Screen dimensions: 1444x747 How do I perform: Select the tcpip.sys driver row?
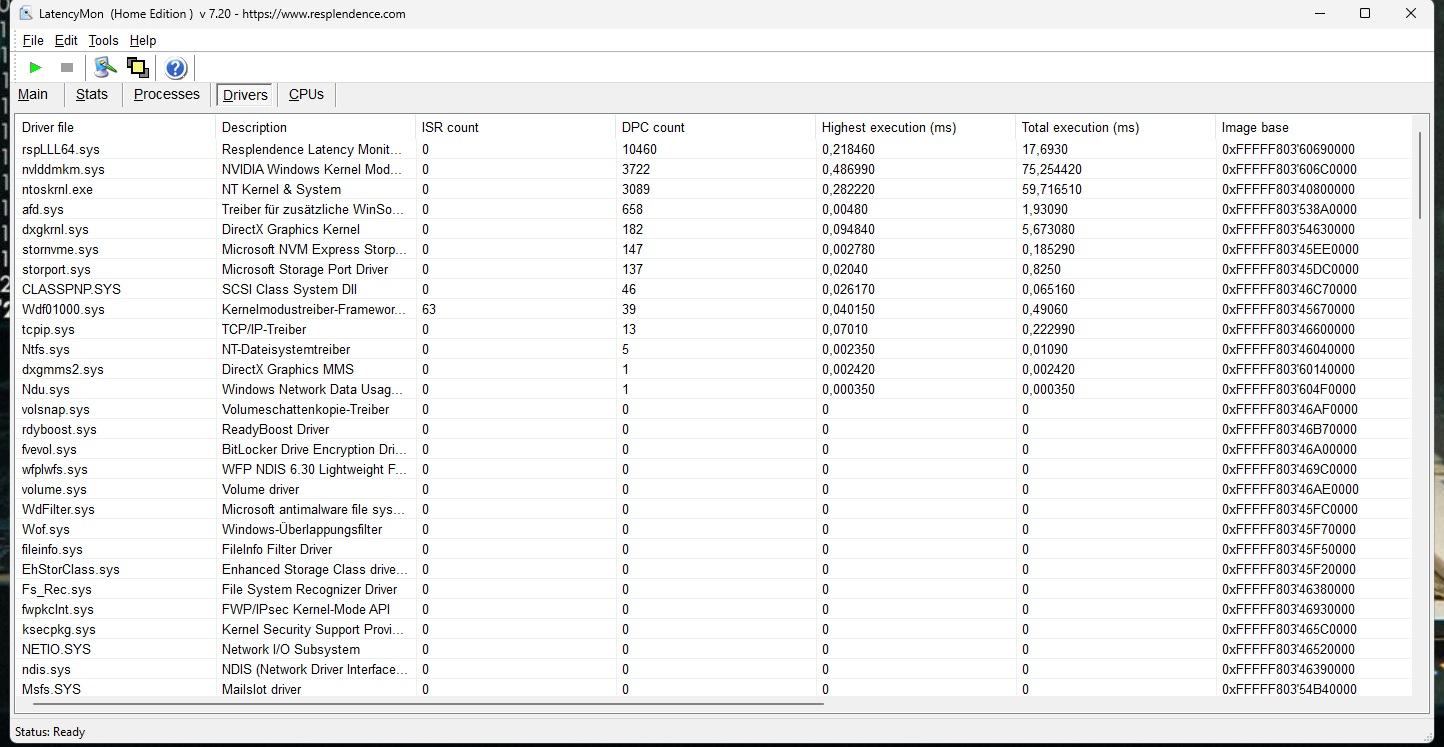coord(714,329)
